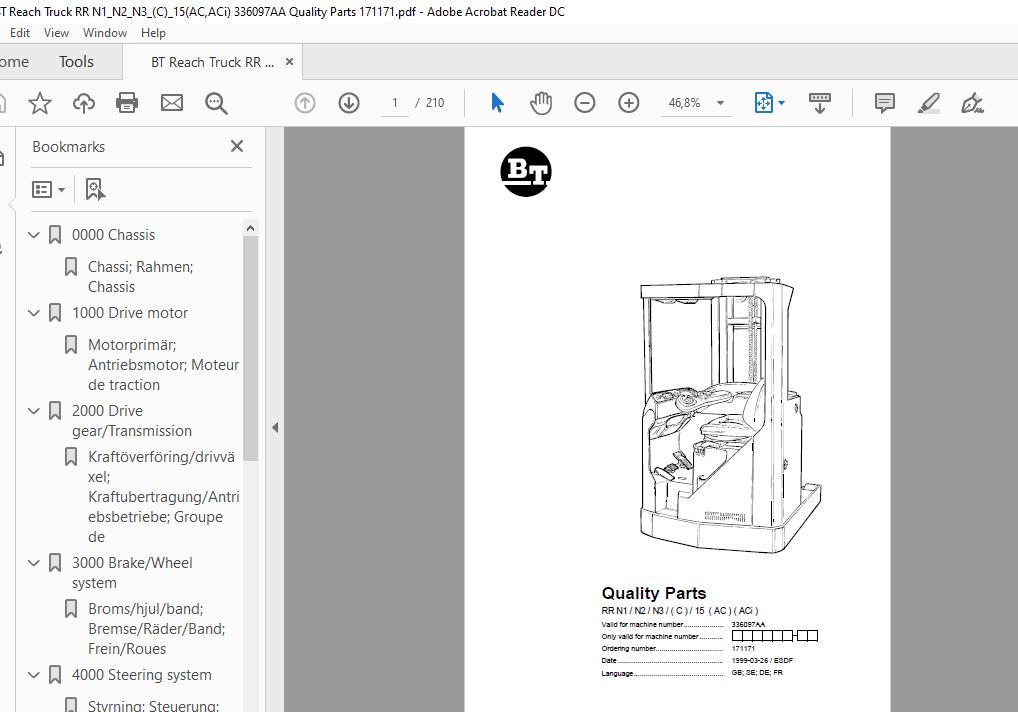Open the search magnifier tool
Image resolution: width=1018 pixels, height=712 pixels.
pyautogui.click(x=216, y=103)
